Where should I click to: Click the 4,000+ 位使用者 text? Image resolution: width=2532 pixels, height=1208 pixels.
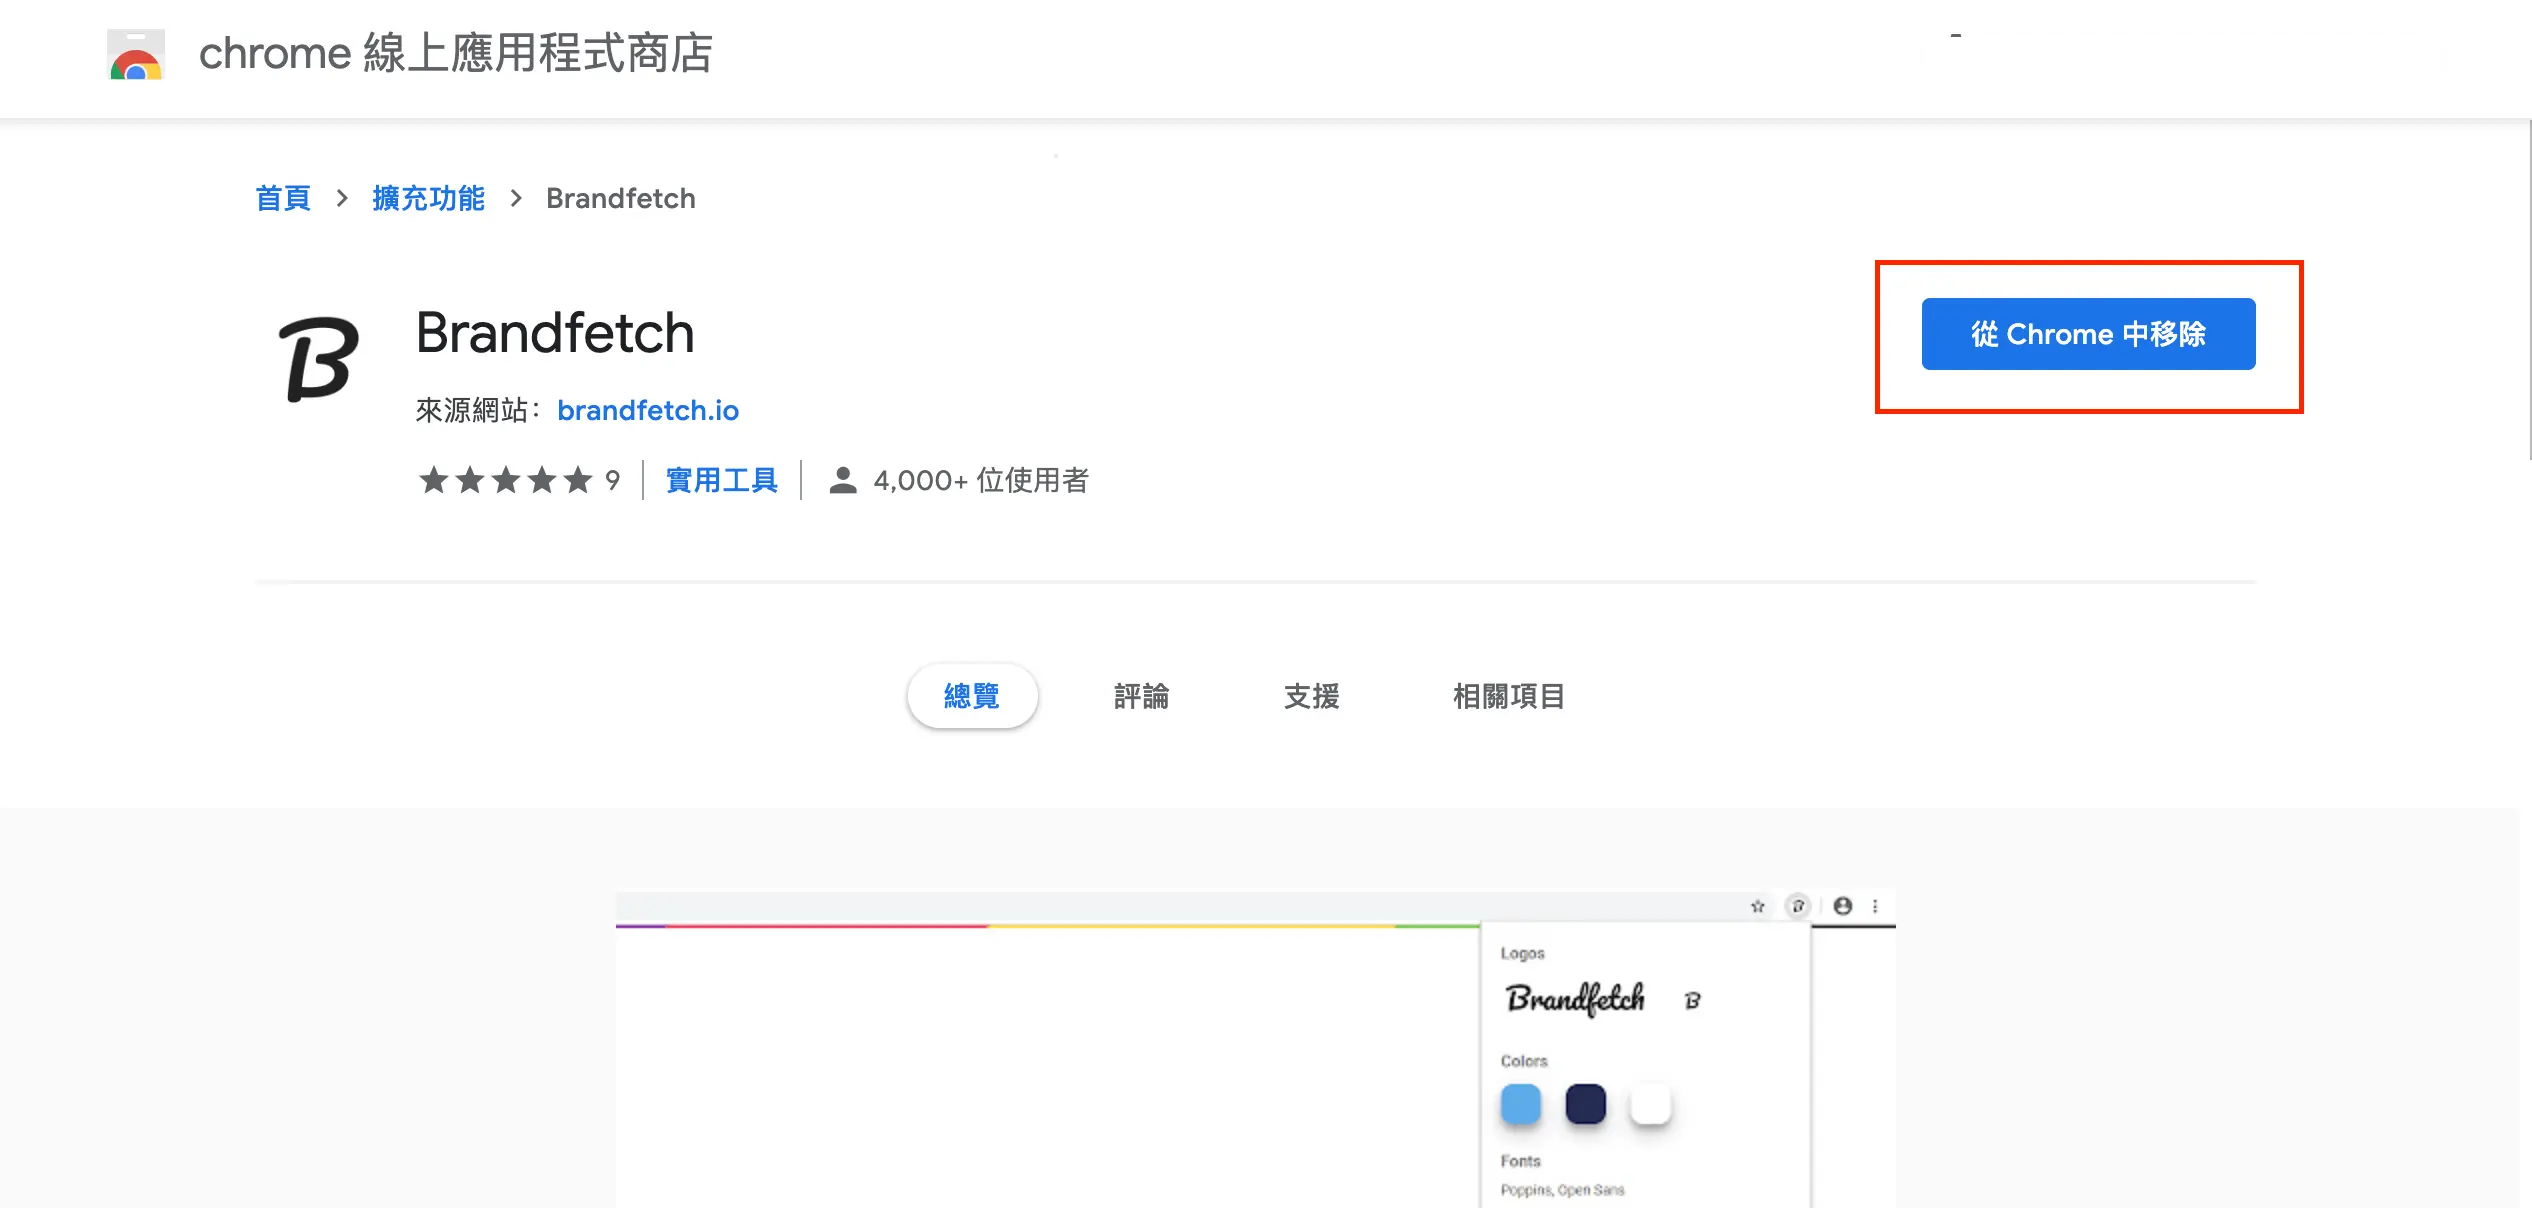(981, 481)
